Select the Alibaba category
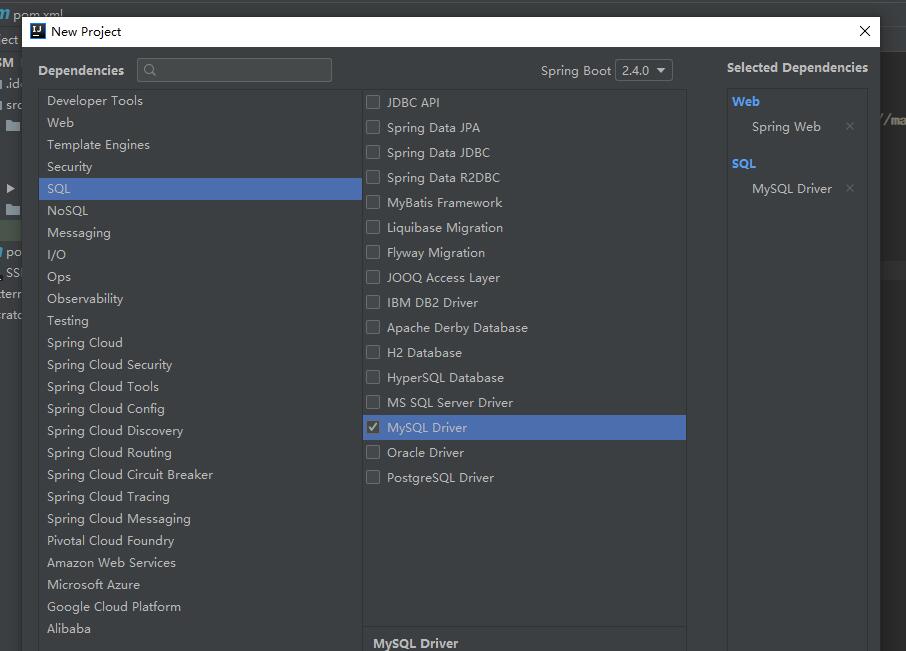 [x=69, y=629]
